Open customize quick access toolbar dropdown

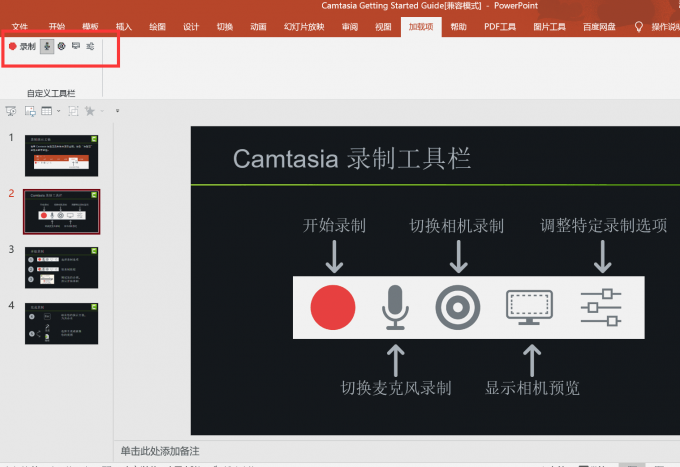[117, 111]
